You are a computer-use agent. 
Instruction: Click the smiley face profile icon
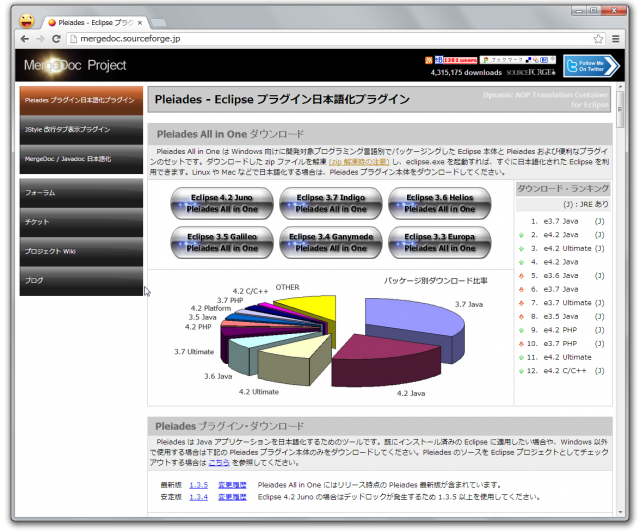click(x=27, y=21)
